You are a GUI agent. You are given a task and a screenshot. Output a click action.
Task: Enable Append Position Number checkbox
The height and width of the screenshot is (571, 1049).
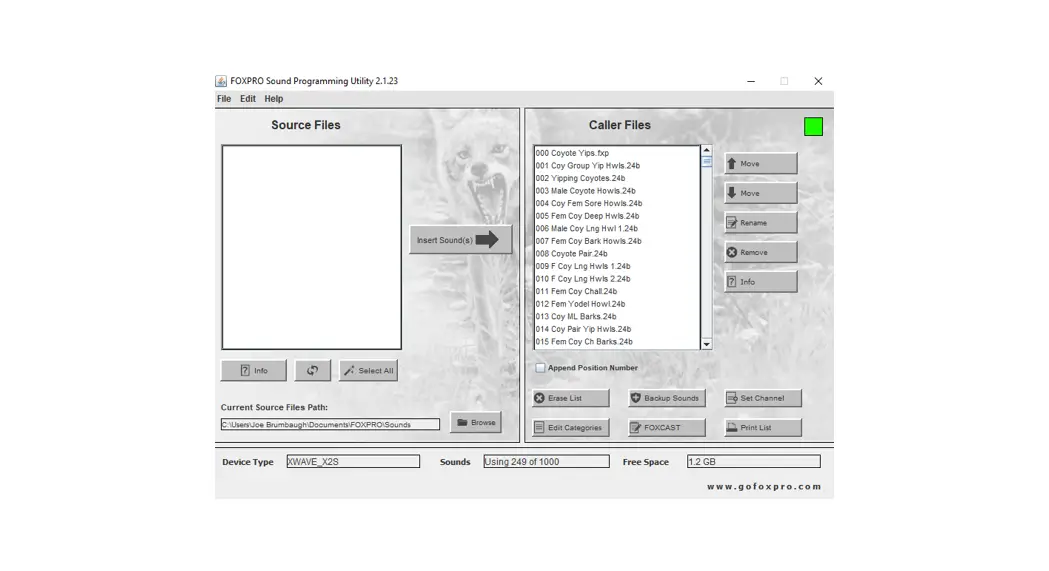[541, 368]
